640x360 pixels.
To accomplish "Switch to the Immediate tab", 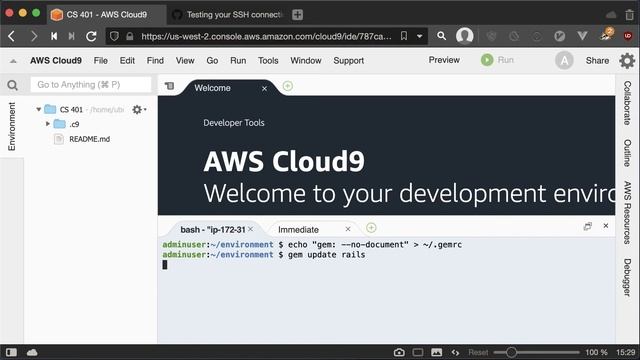I will [298, 230].
